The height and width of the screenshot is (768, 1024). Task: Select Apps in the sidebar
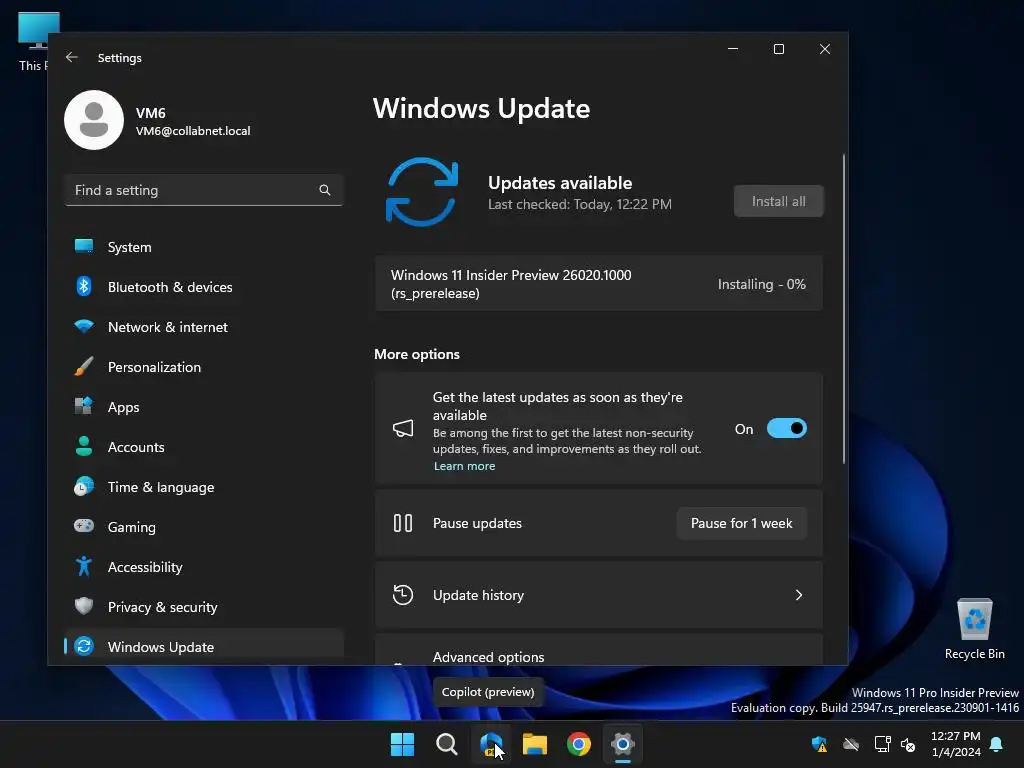coord(204,407)
